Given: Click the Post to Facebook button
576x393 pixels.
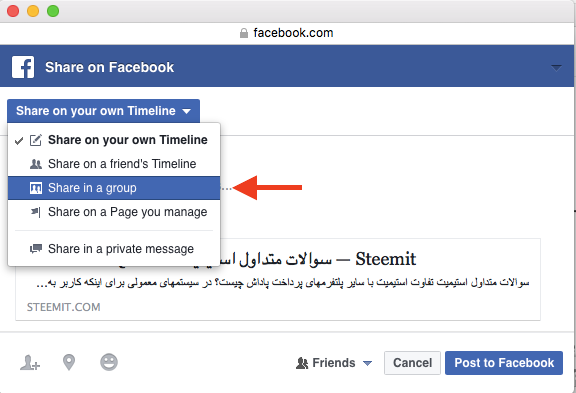Looking at the screenshot, I should point(504,363).
